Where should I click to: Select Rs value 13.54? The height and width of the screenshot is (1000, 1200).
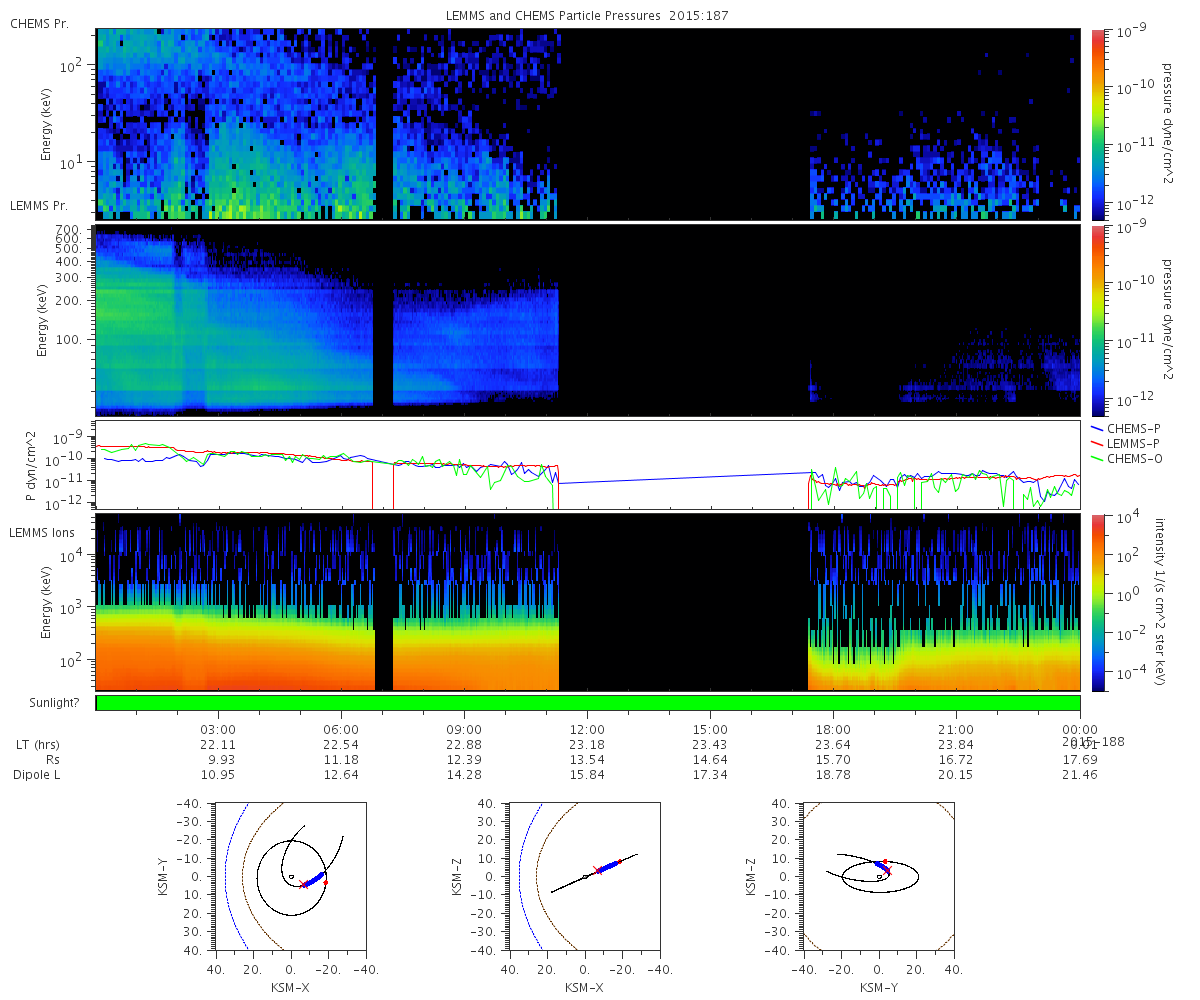[588, 760]
